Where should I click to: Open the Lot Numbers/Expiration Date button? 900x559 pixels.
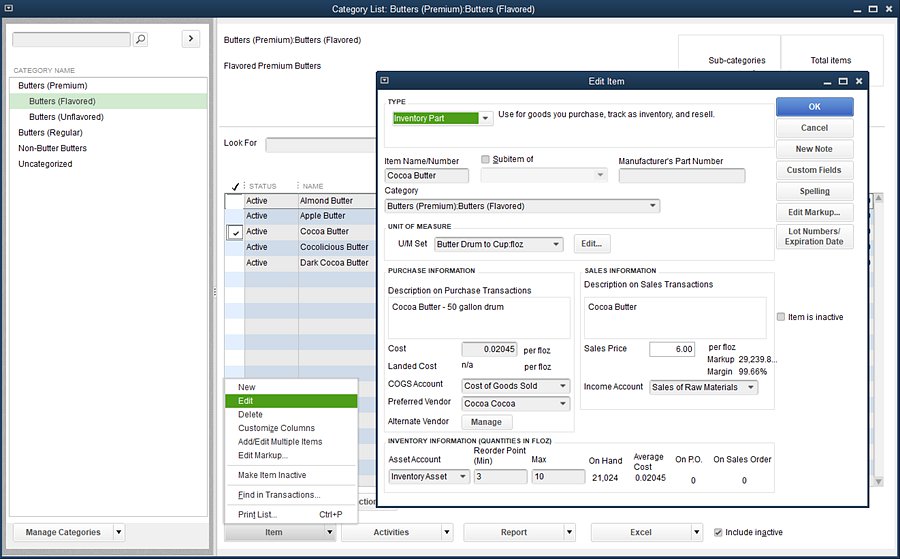click(x=814, y=237)
